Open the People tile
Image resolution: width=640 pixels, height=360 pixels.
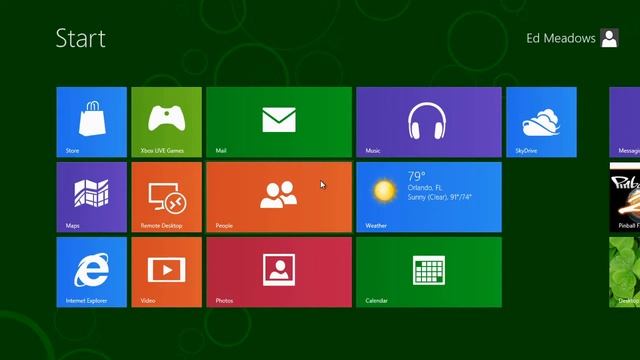279,197
